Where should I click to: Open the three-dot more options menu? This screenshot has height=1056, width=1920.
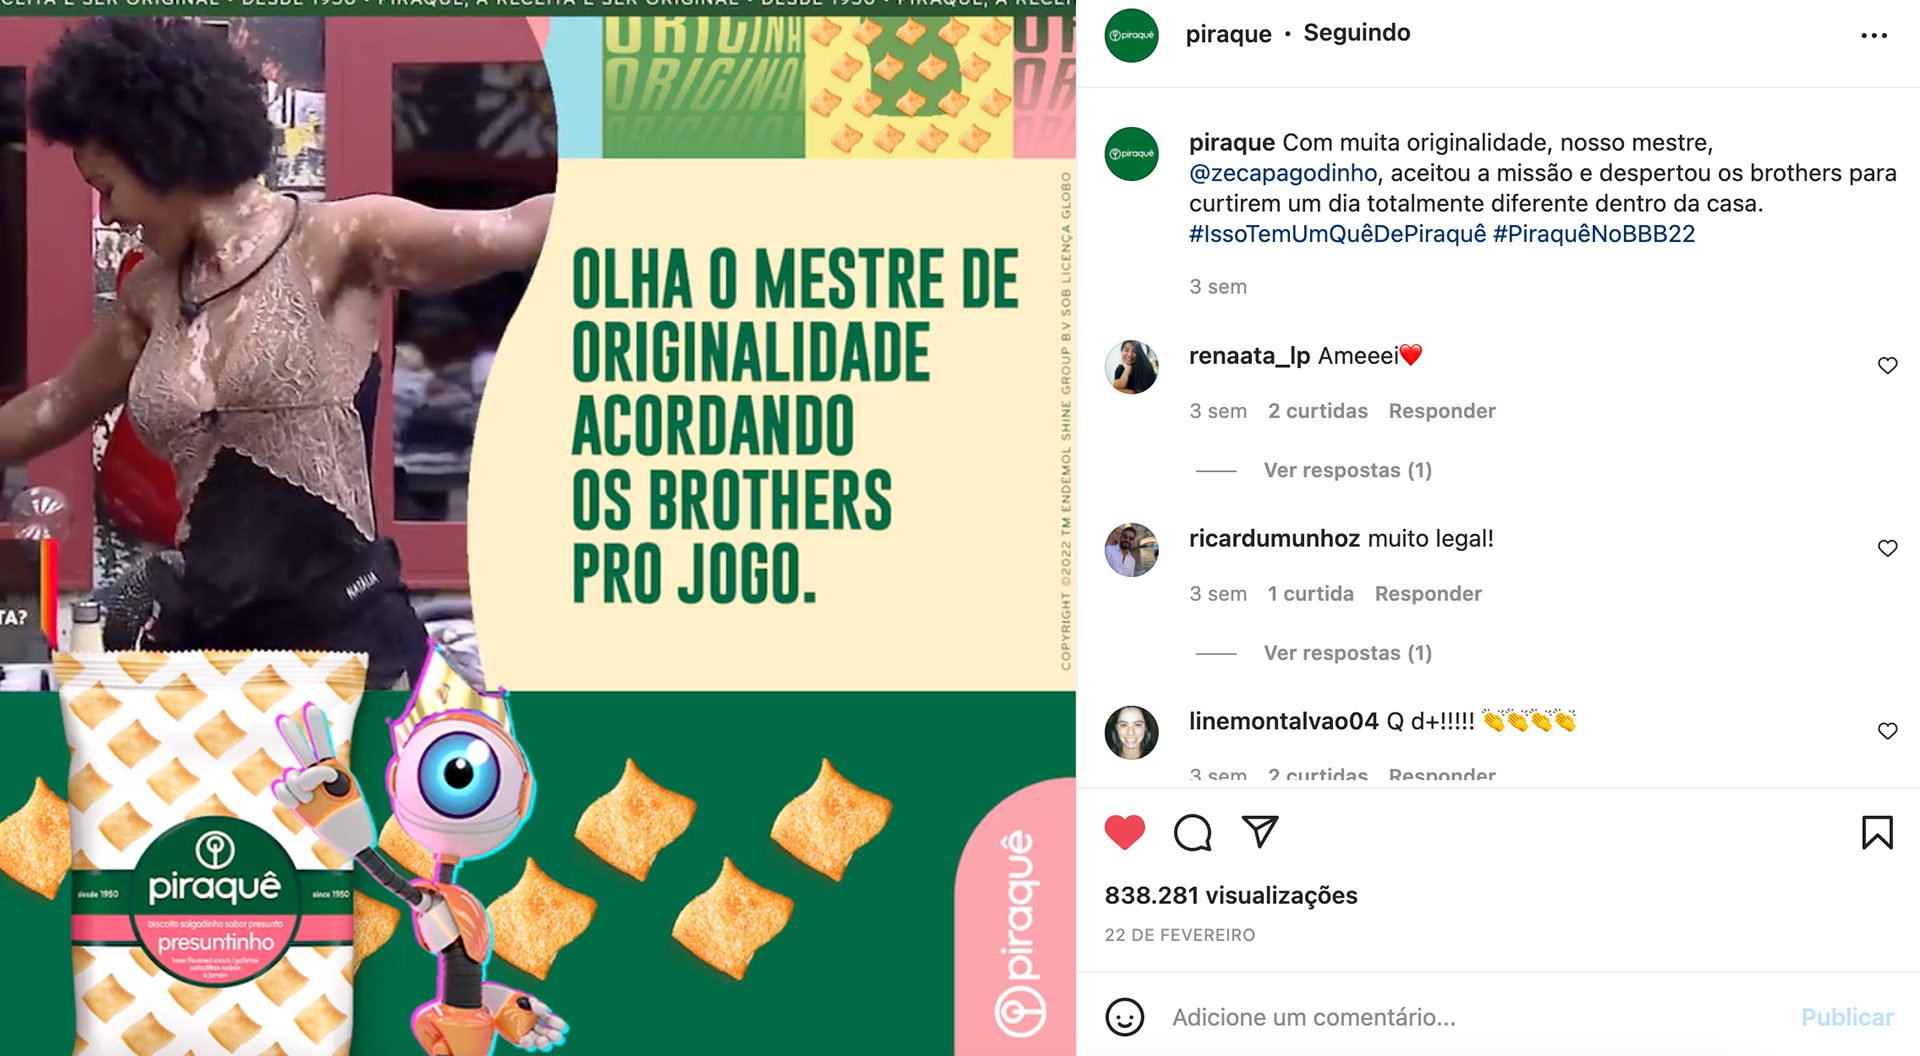click(1873, 35)
